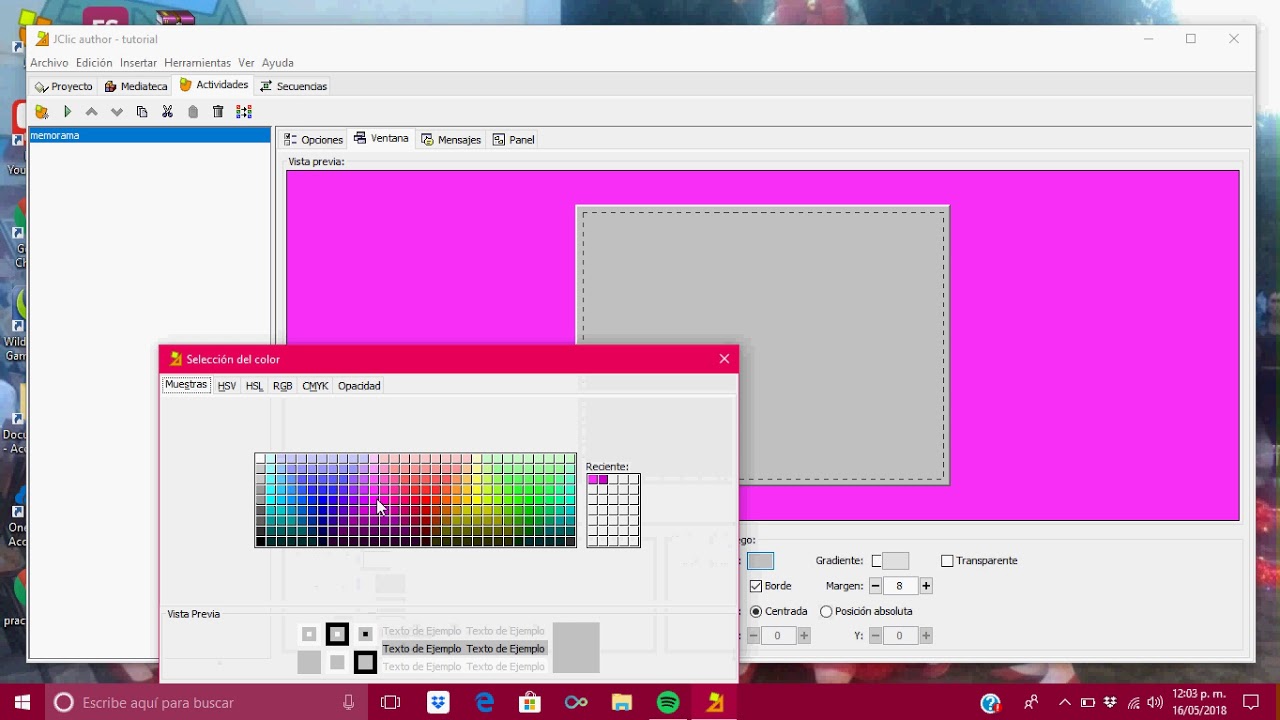The image size is (1280, 720).
Task: Open the Panel tab
Action: coord(514,140)
